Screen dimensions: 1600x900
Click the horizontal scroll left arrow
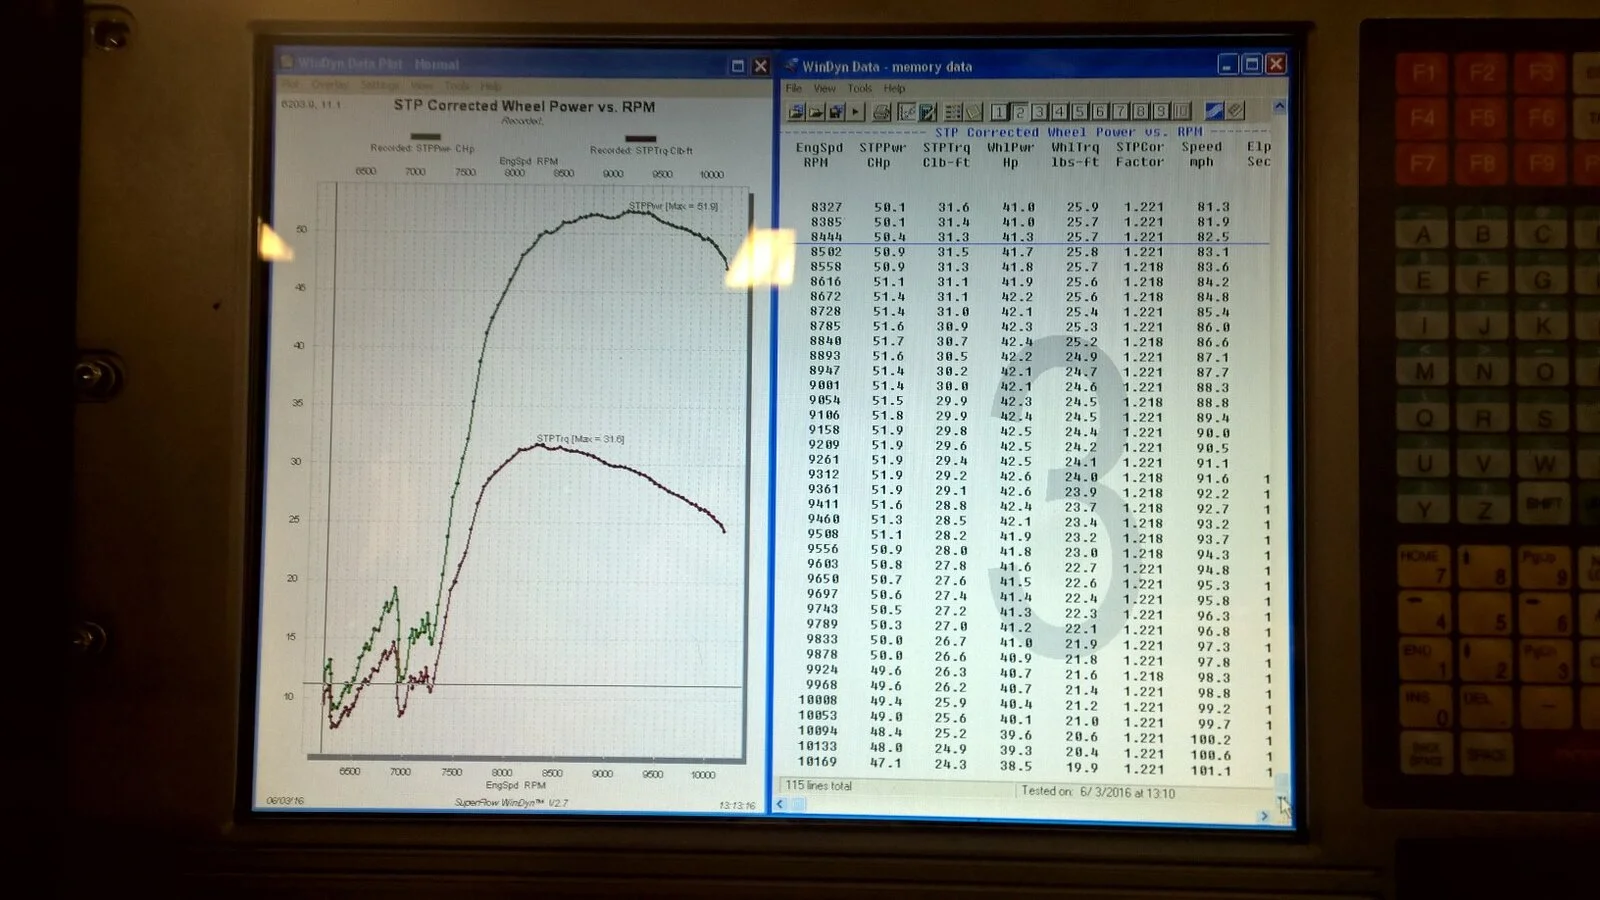point(781,804)
